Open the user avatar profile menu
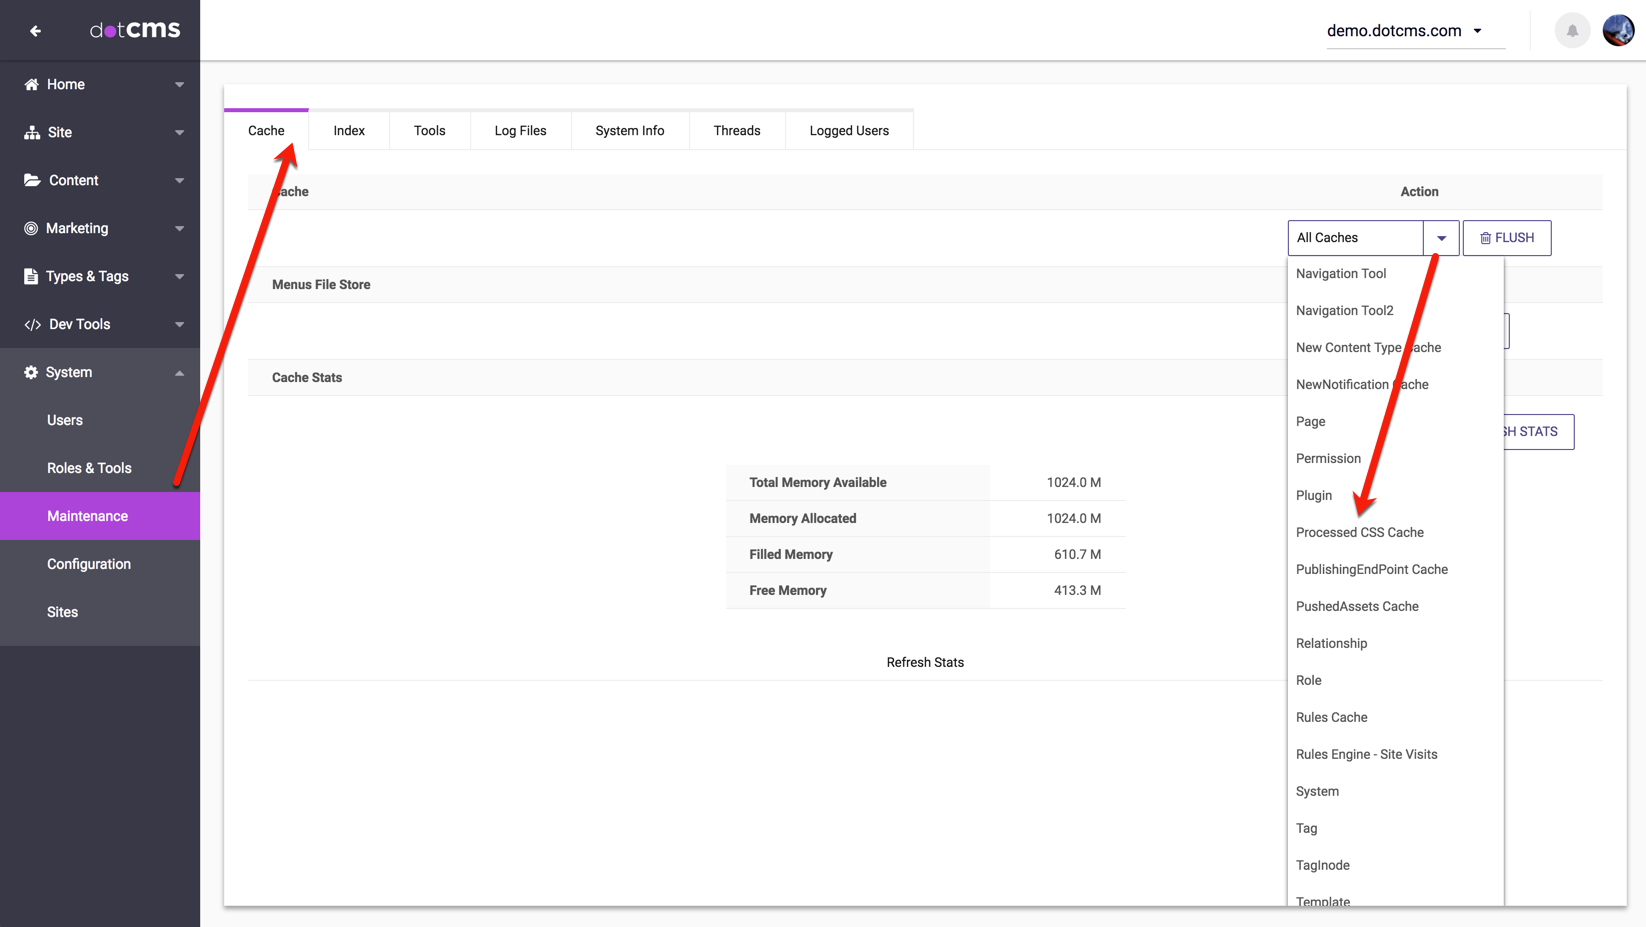This screenshot has width=1646, height=927. [1618, 31]
